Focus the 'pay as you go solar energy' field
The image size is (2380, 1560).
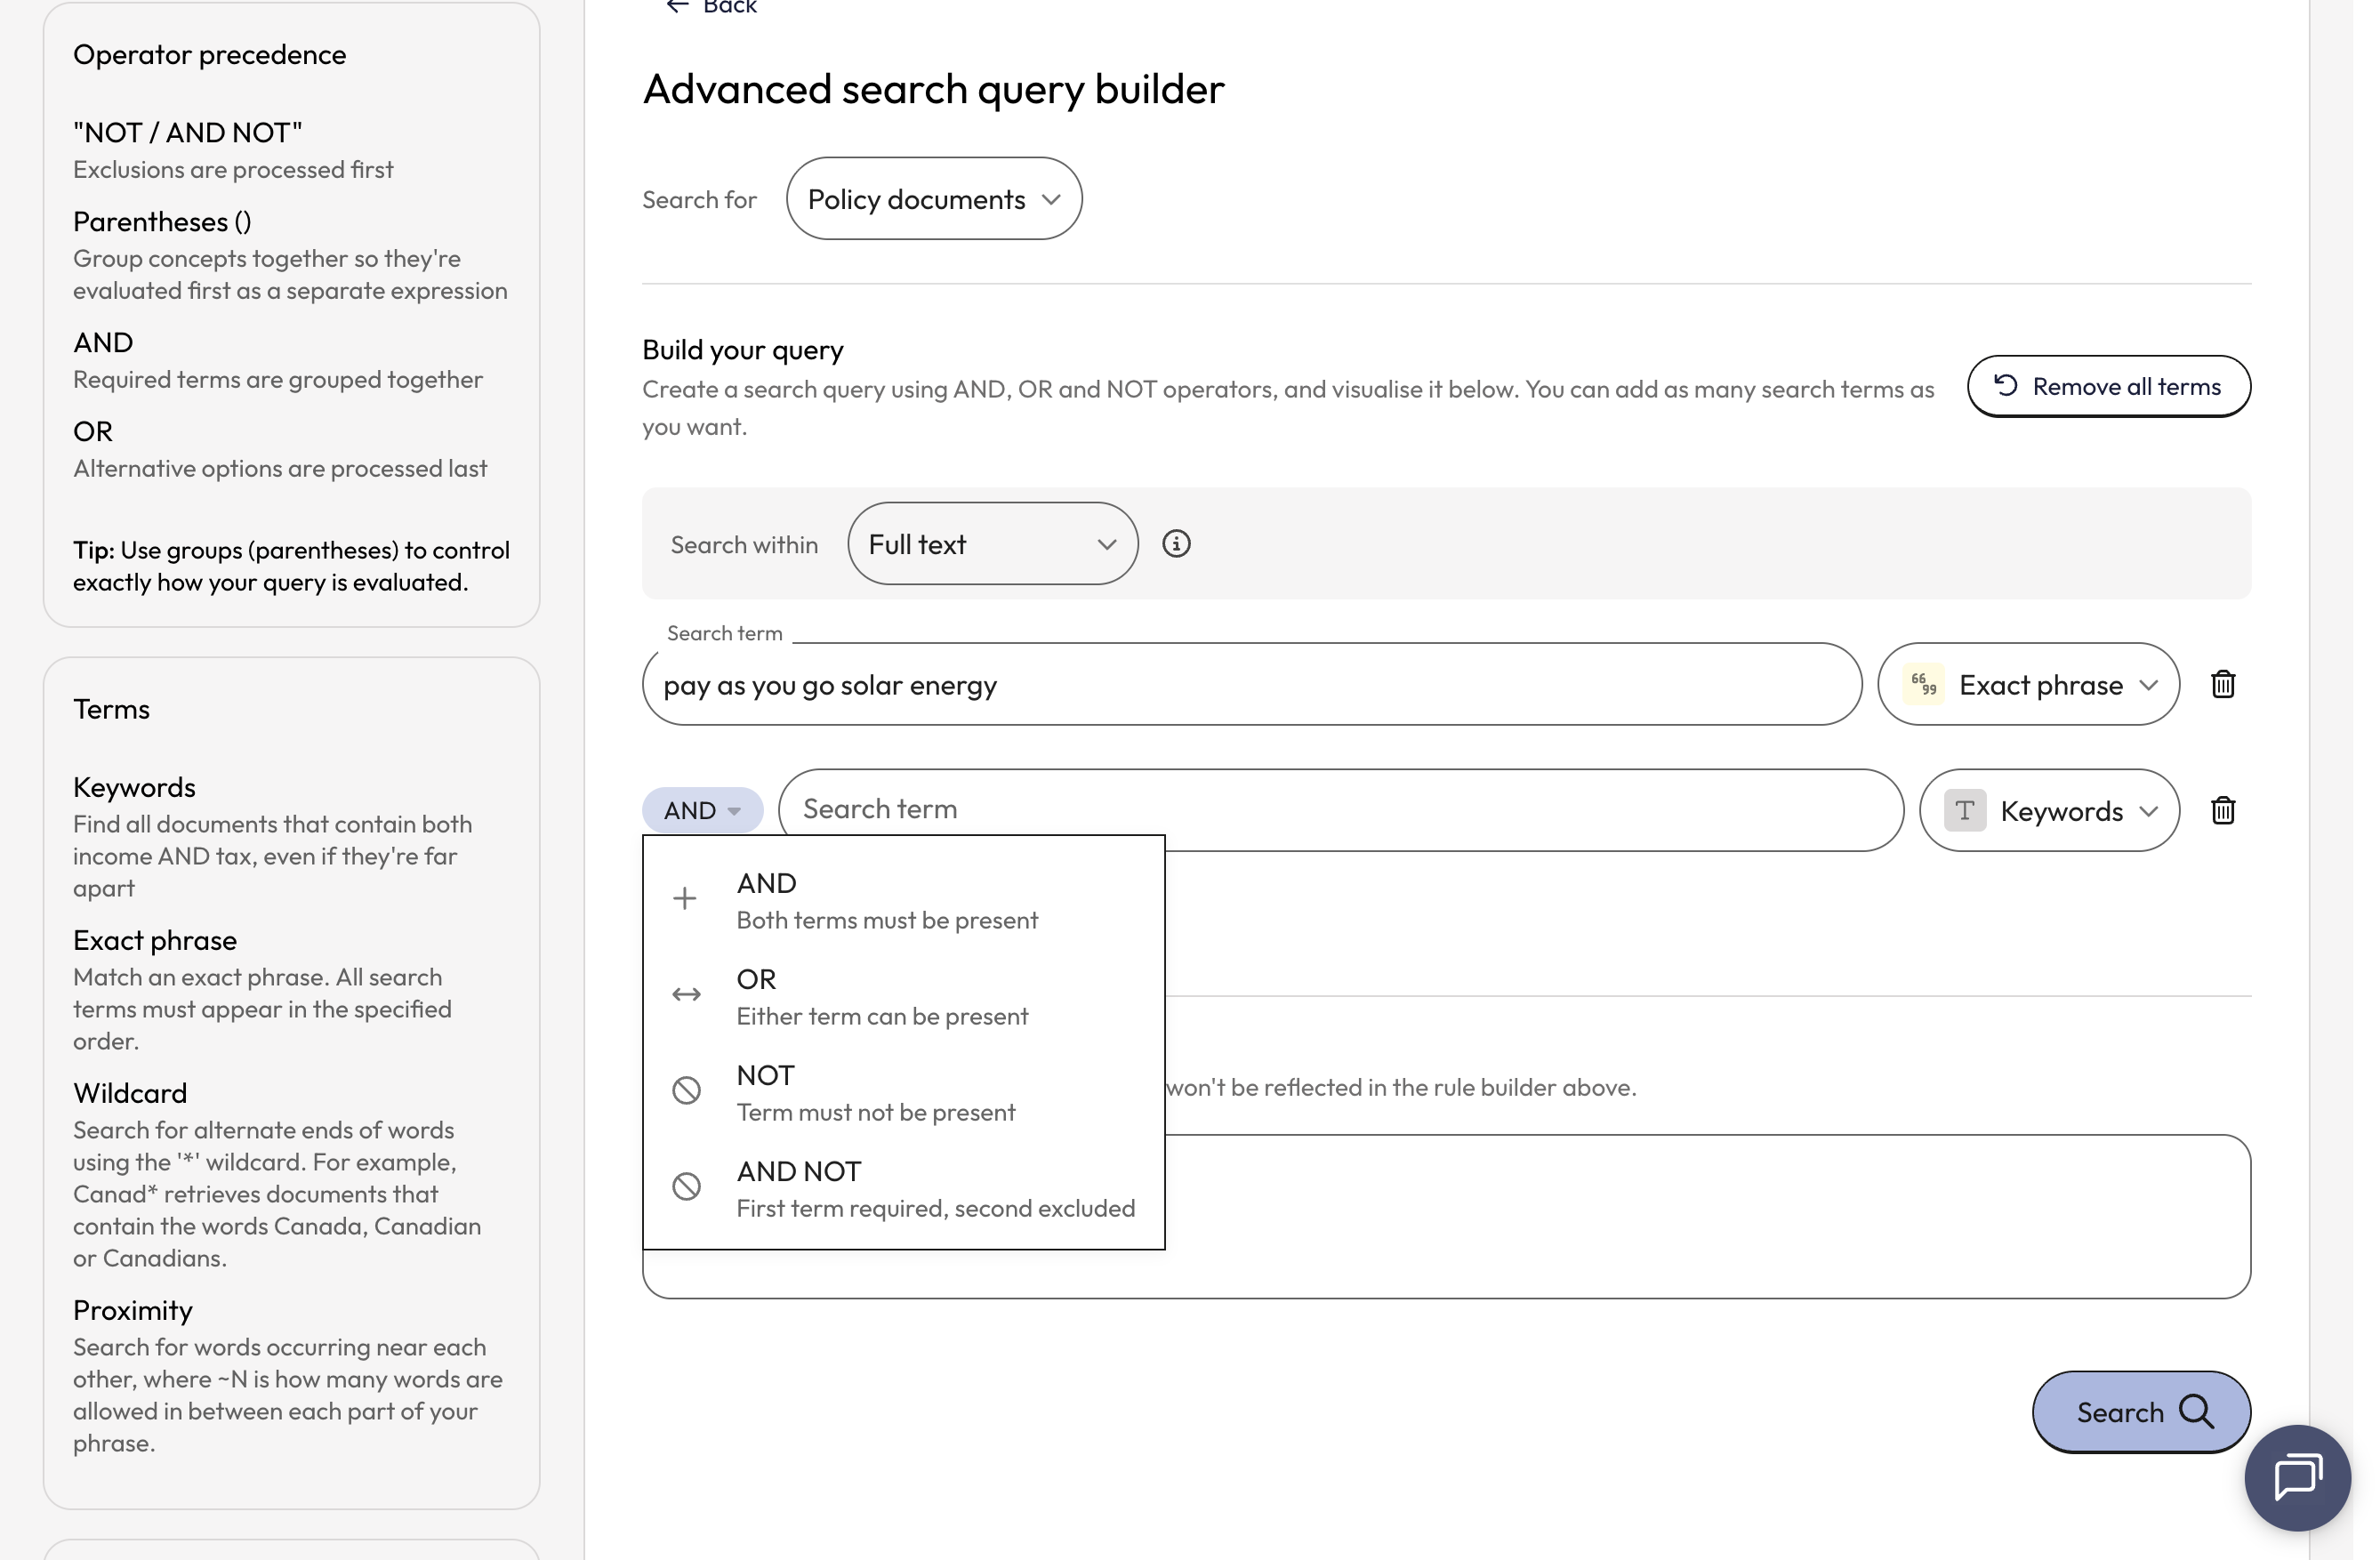click(x=1251, y=684)
